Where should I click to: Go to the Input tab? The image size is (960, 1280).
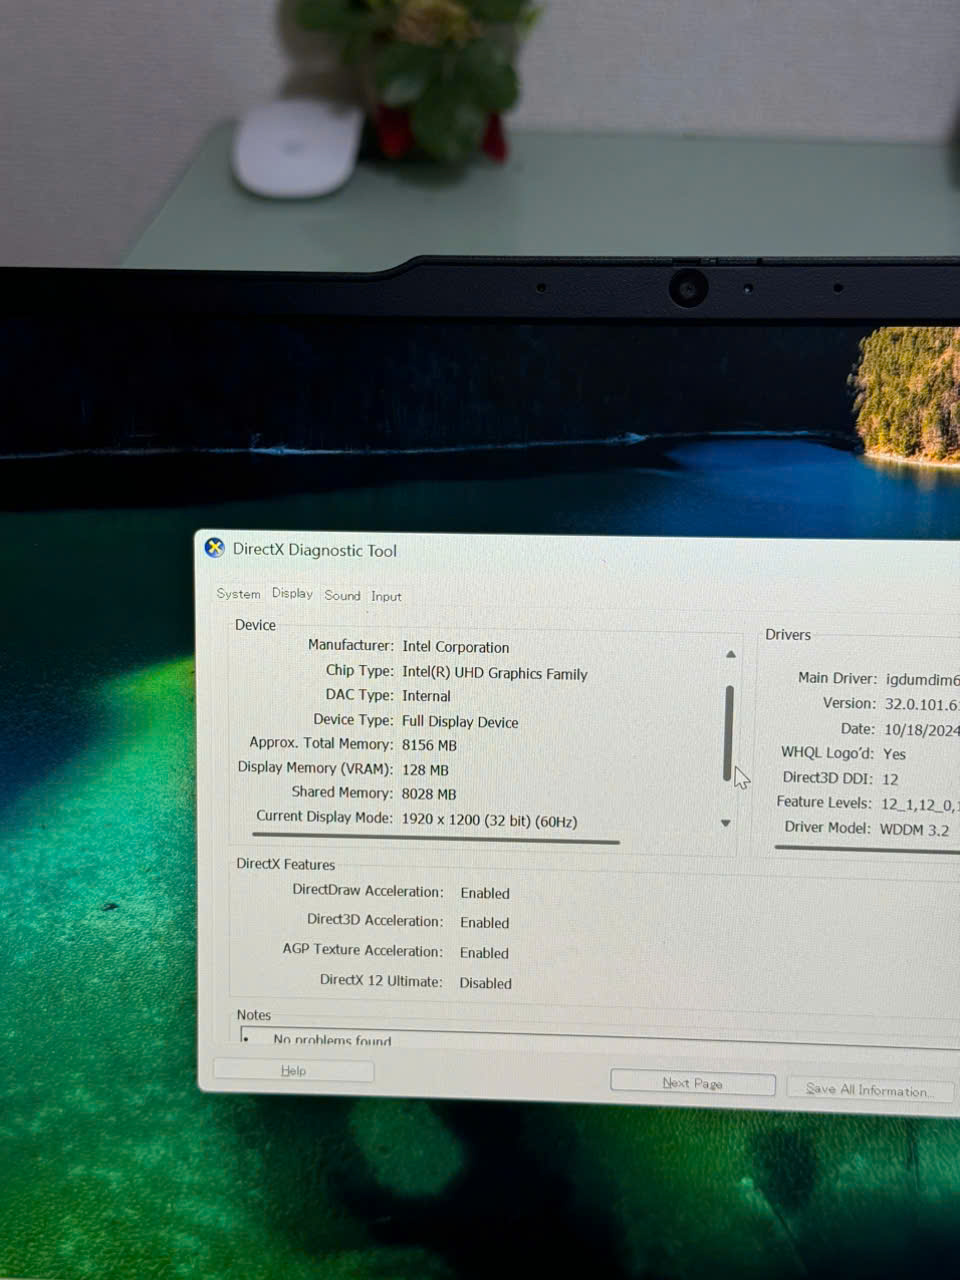tap(386, 596)
